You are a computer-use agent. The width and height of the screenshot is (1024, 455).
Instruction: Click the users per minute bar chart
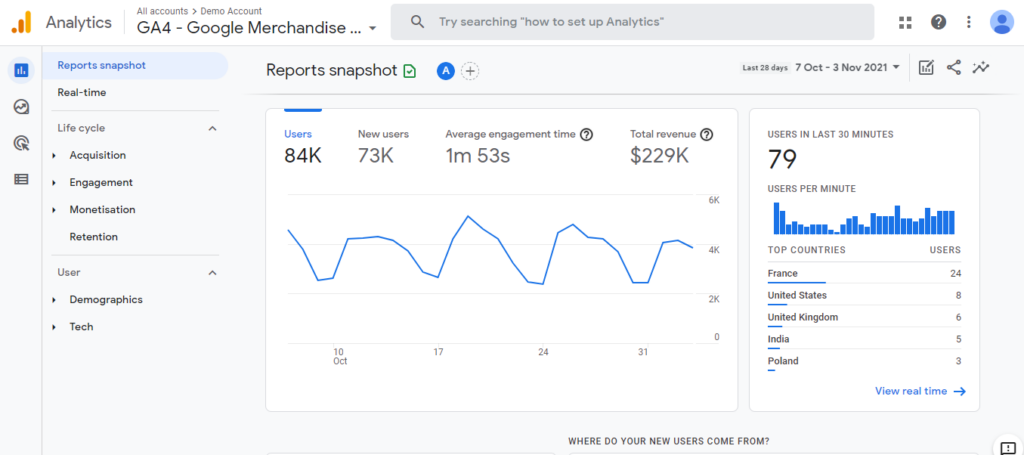tap(864, 218)
